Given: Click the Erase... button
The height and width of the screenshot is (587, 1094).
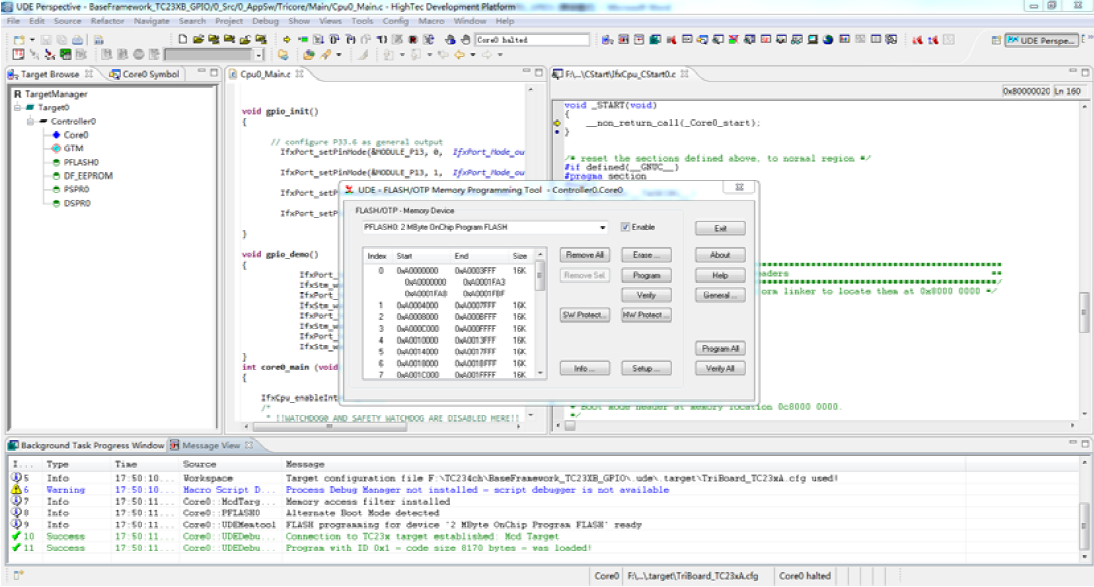Looking at the screenshot, I should (x=645, y=255).
